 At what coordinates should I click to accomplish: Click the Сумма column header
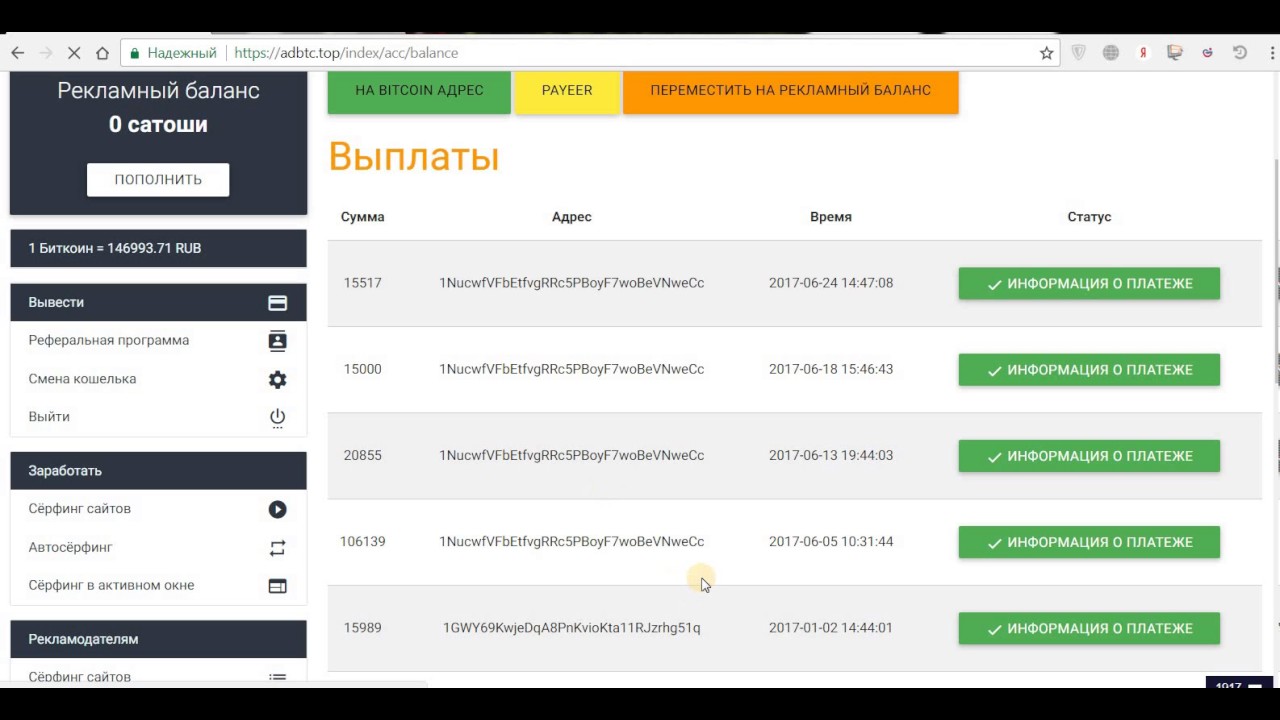click(363, 217)
